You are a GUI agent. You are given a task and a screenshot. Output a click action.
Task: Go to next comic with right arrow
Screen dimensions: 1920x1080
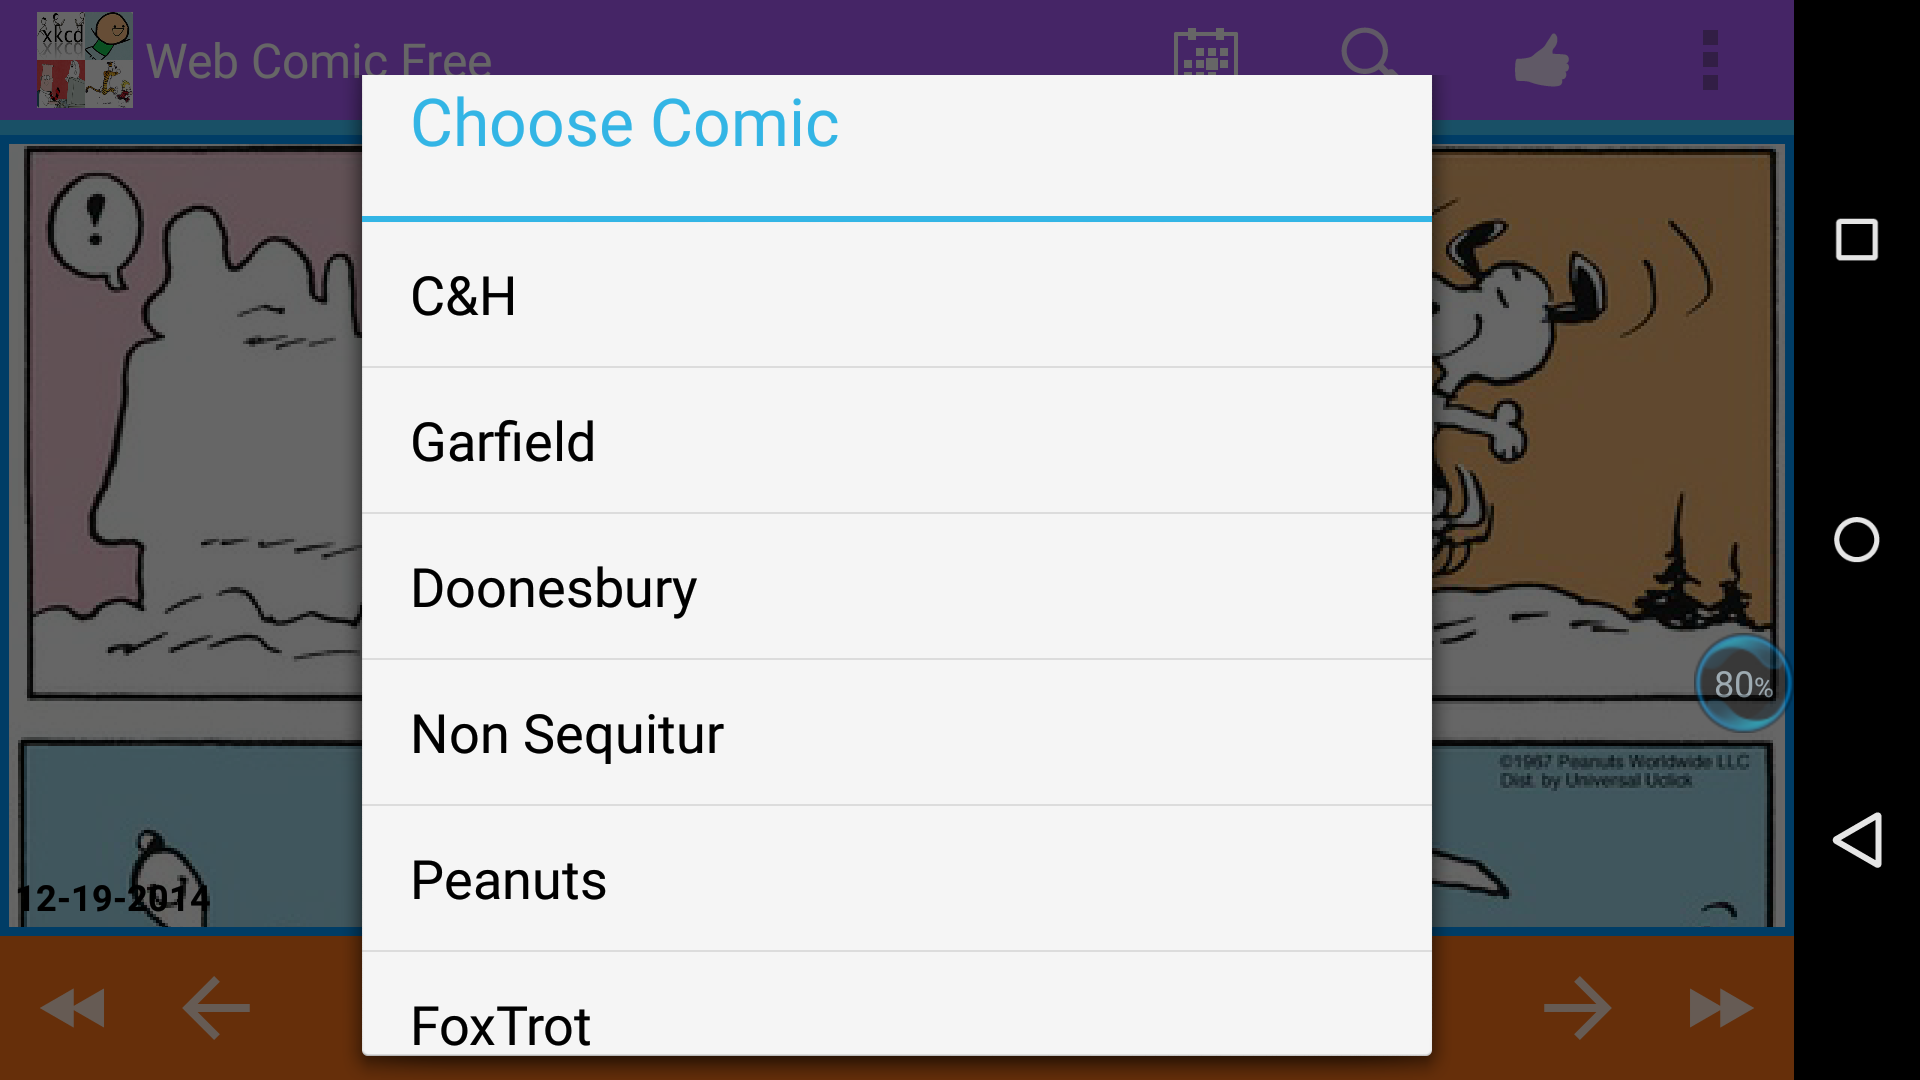(1577, 1008)
